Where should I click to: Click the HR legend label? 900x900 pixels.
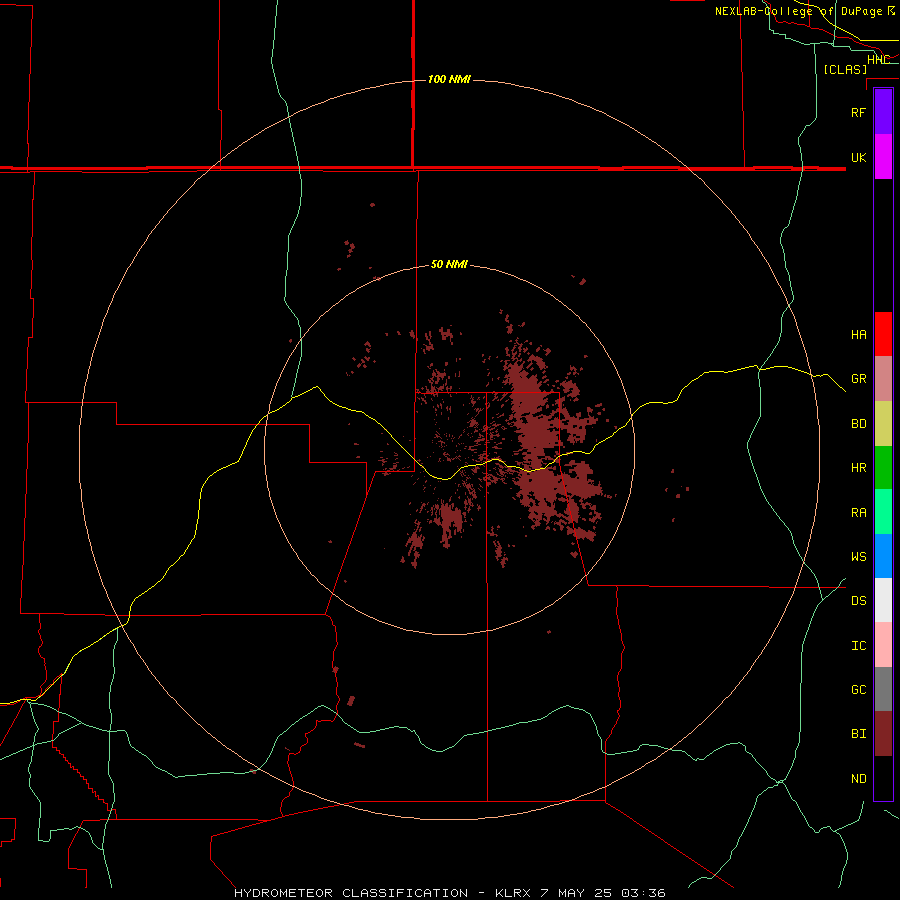point(858,468)
